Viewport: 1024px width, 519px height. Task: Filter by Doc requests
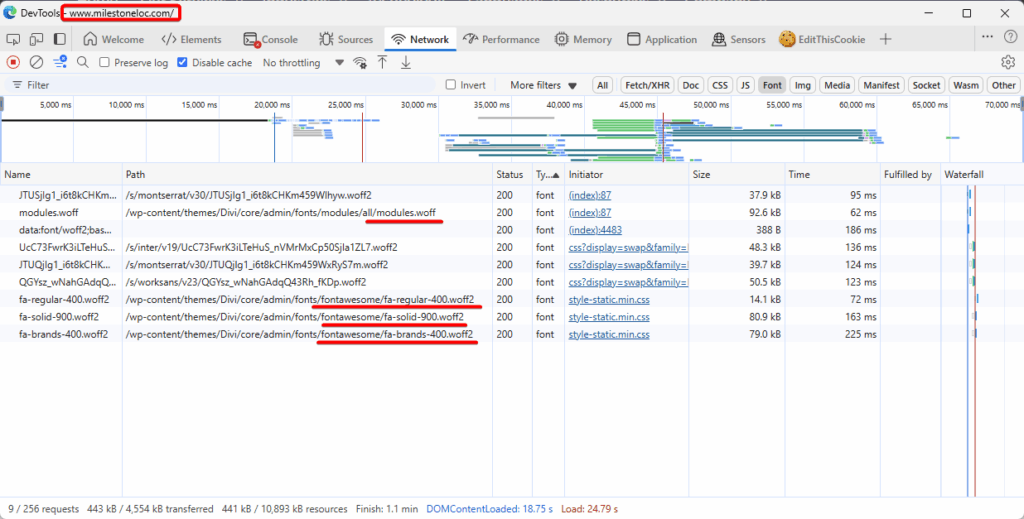point(691,85)
